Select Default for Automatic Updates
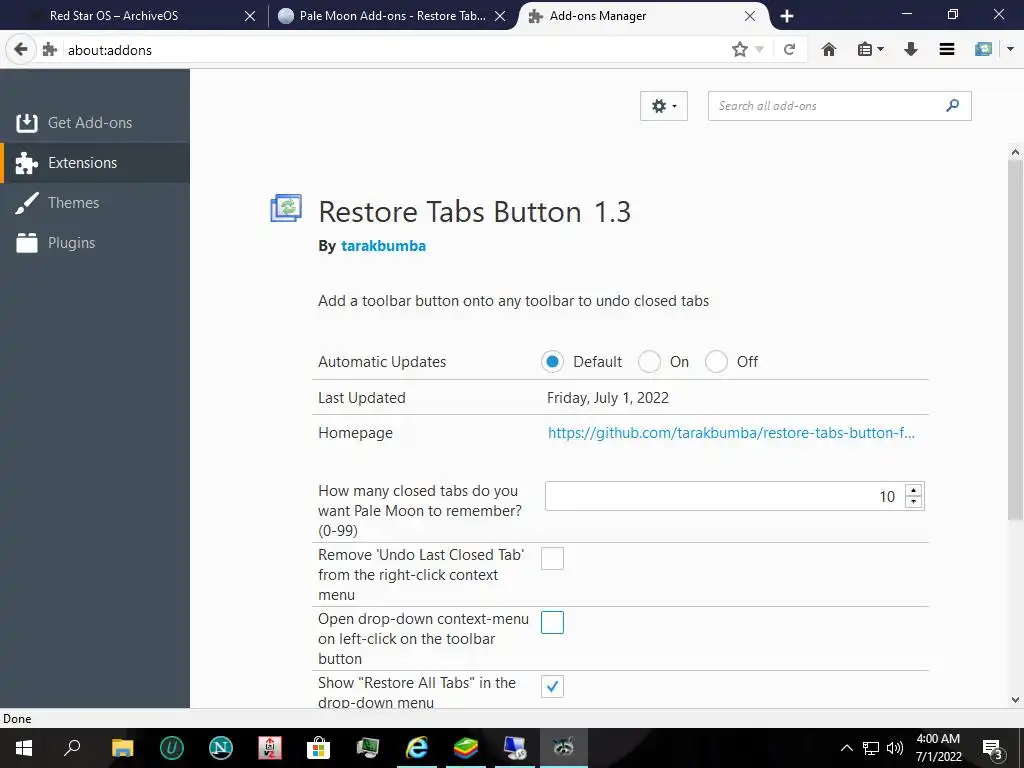The height and width of the screenshot is (768, 1024). point(552,362)
